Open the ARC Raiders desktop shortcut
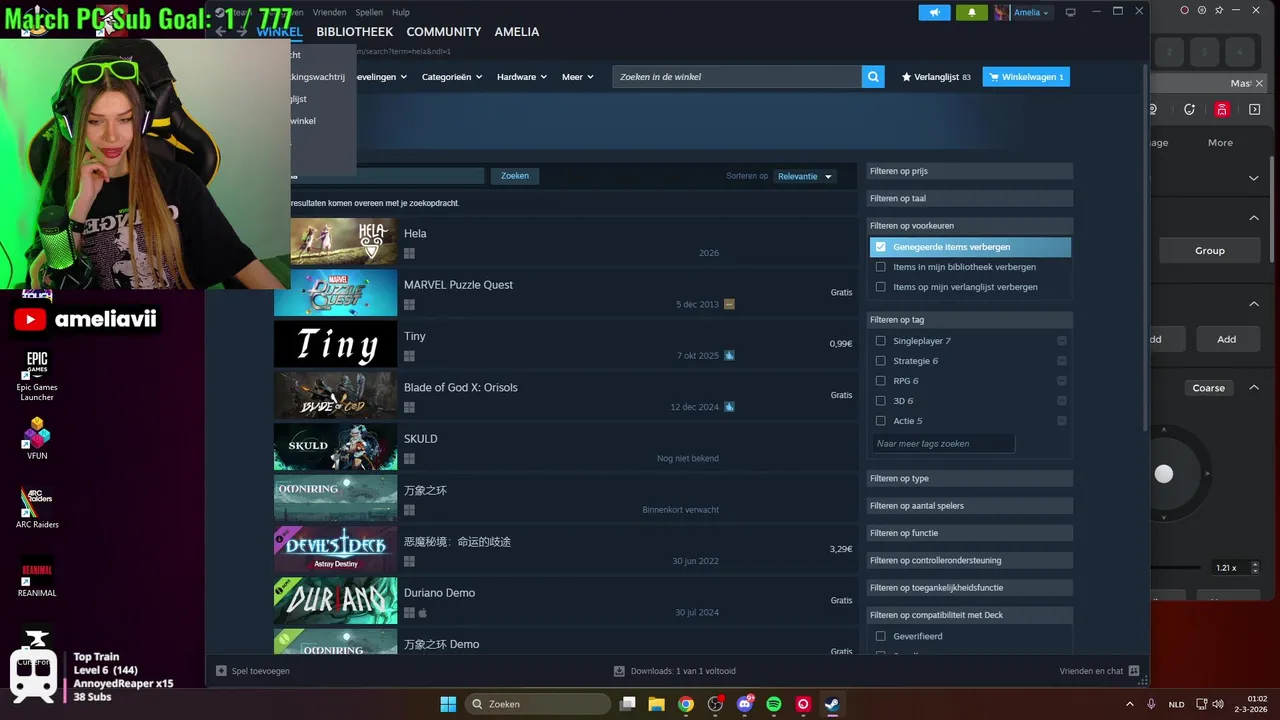The image size is (1280, 720). point(37,507)
